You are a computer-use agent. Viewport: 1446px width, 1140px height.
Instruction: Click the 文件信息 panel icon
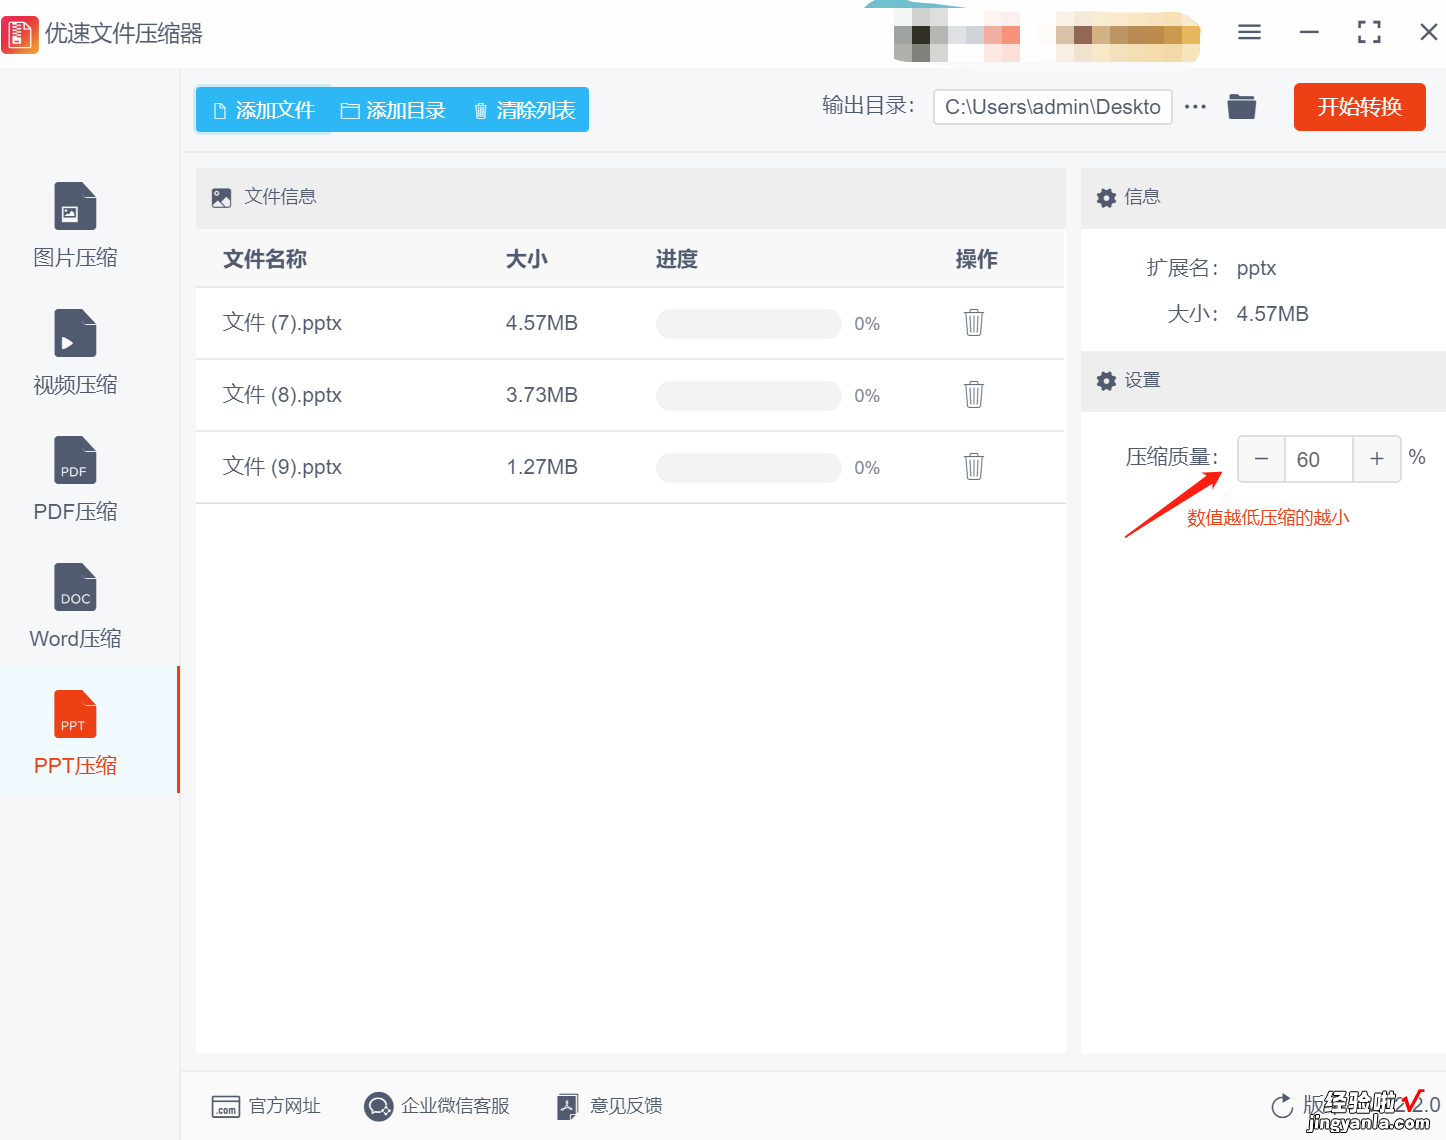(222, 198)
